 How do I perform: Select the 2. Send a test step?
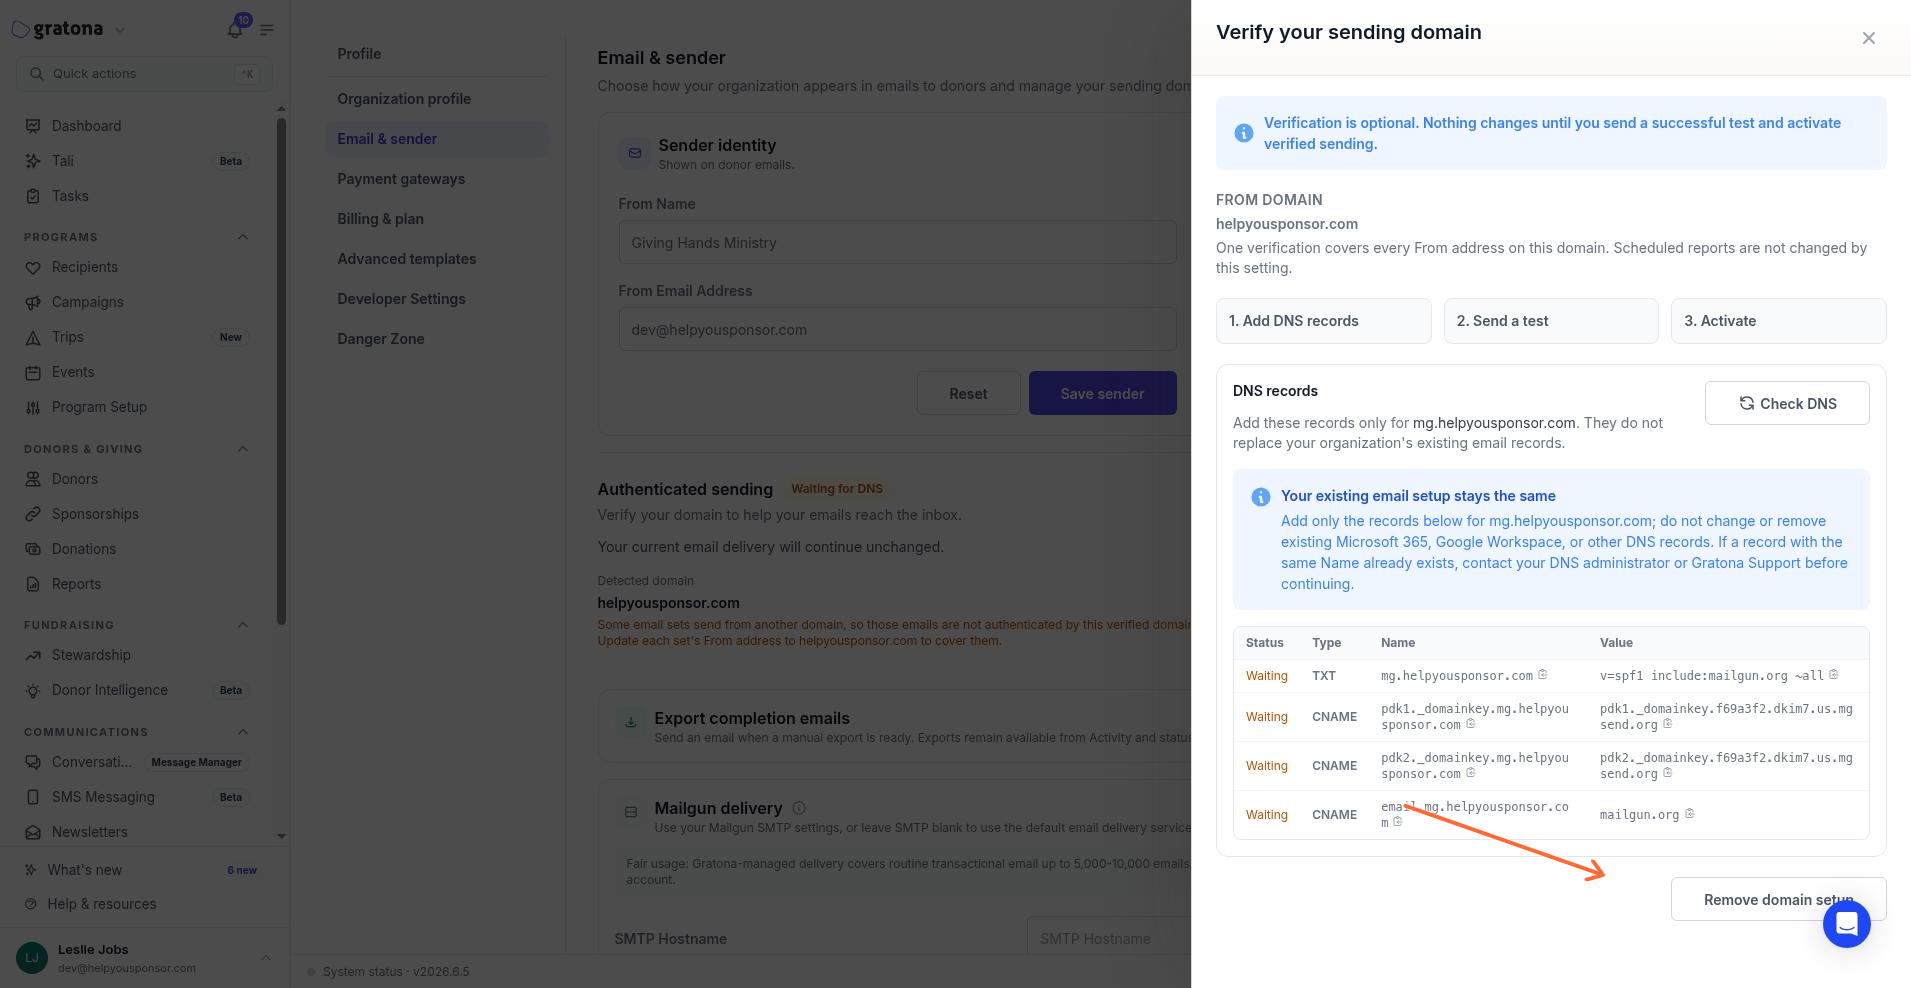[1551, 321]
